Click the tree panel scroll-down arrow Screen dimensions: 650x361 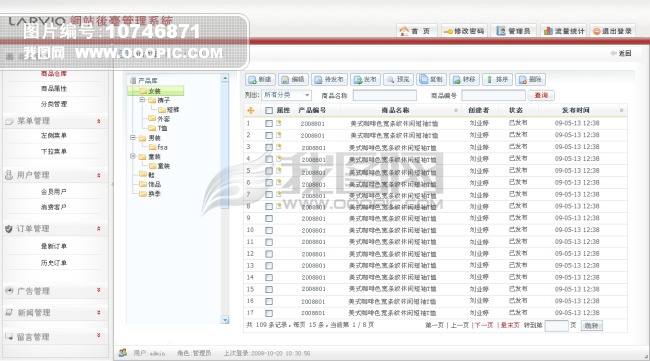(225, 320)
